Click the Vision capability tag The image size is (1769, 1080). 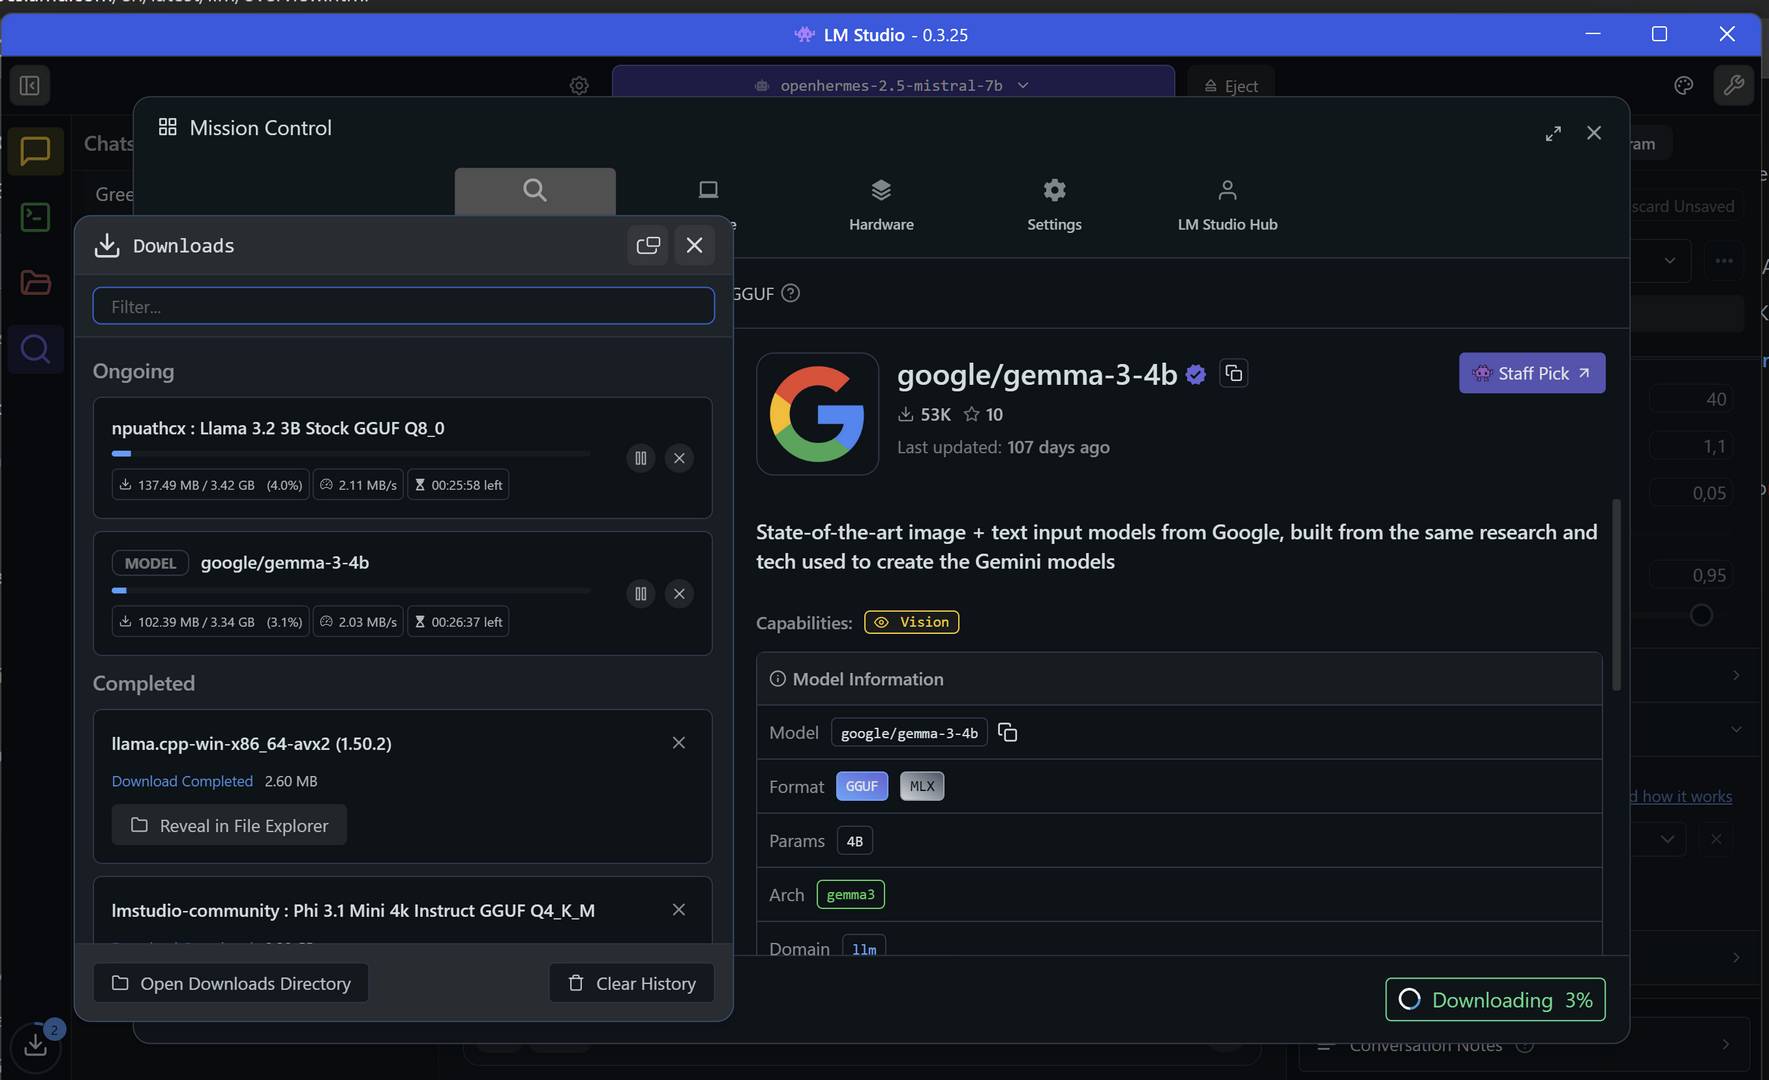[x=911, y=622]
